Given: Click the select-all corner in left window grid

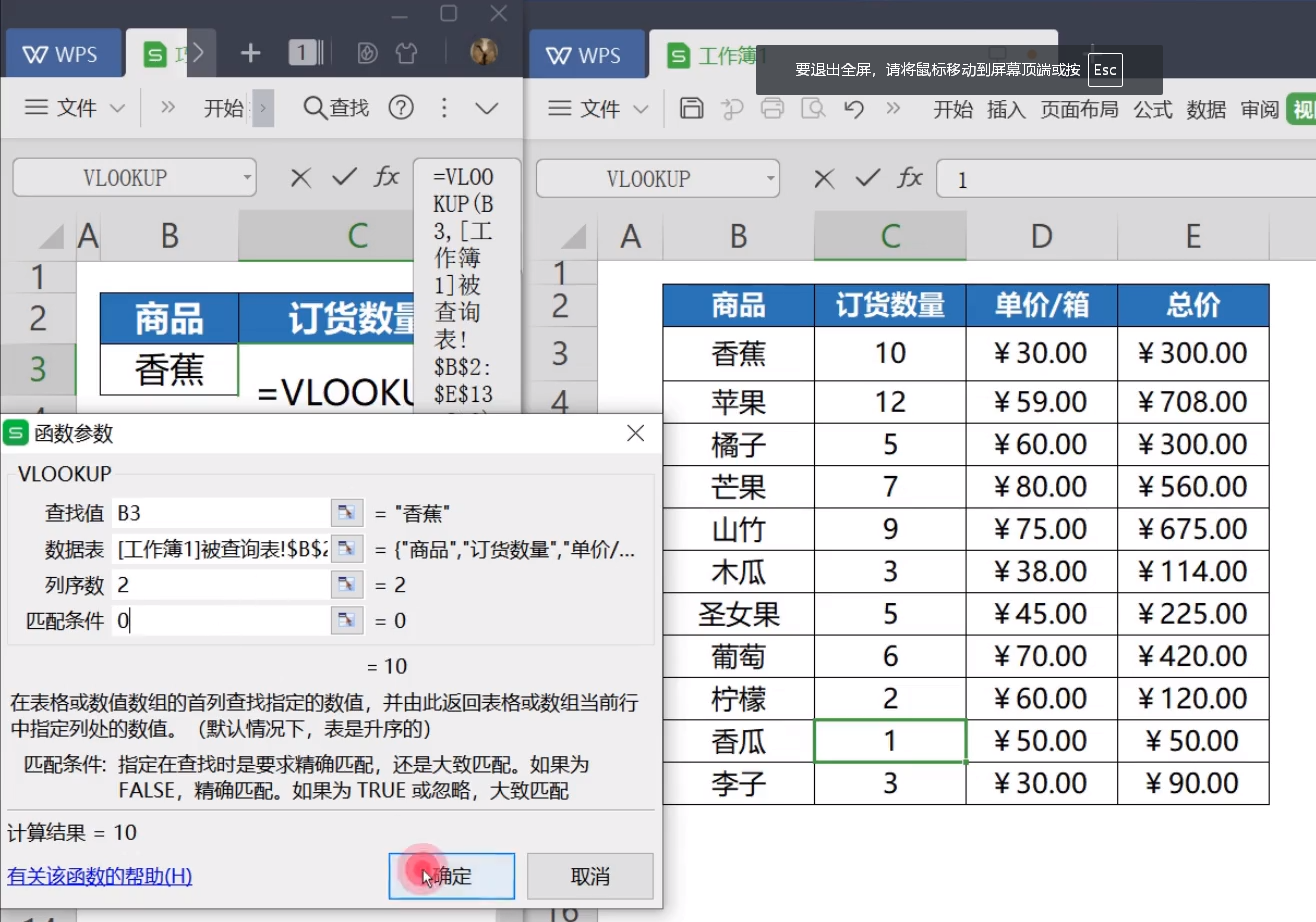Looking at the screenshot, I should [x=49, y=237].
